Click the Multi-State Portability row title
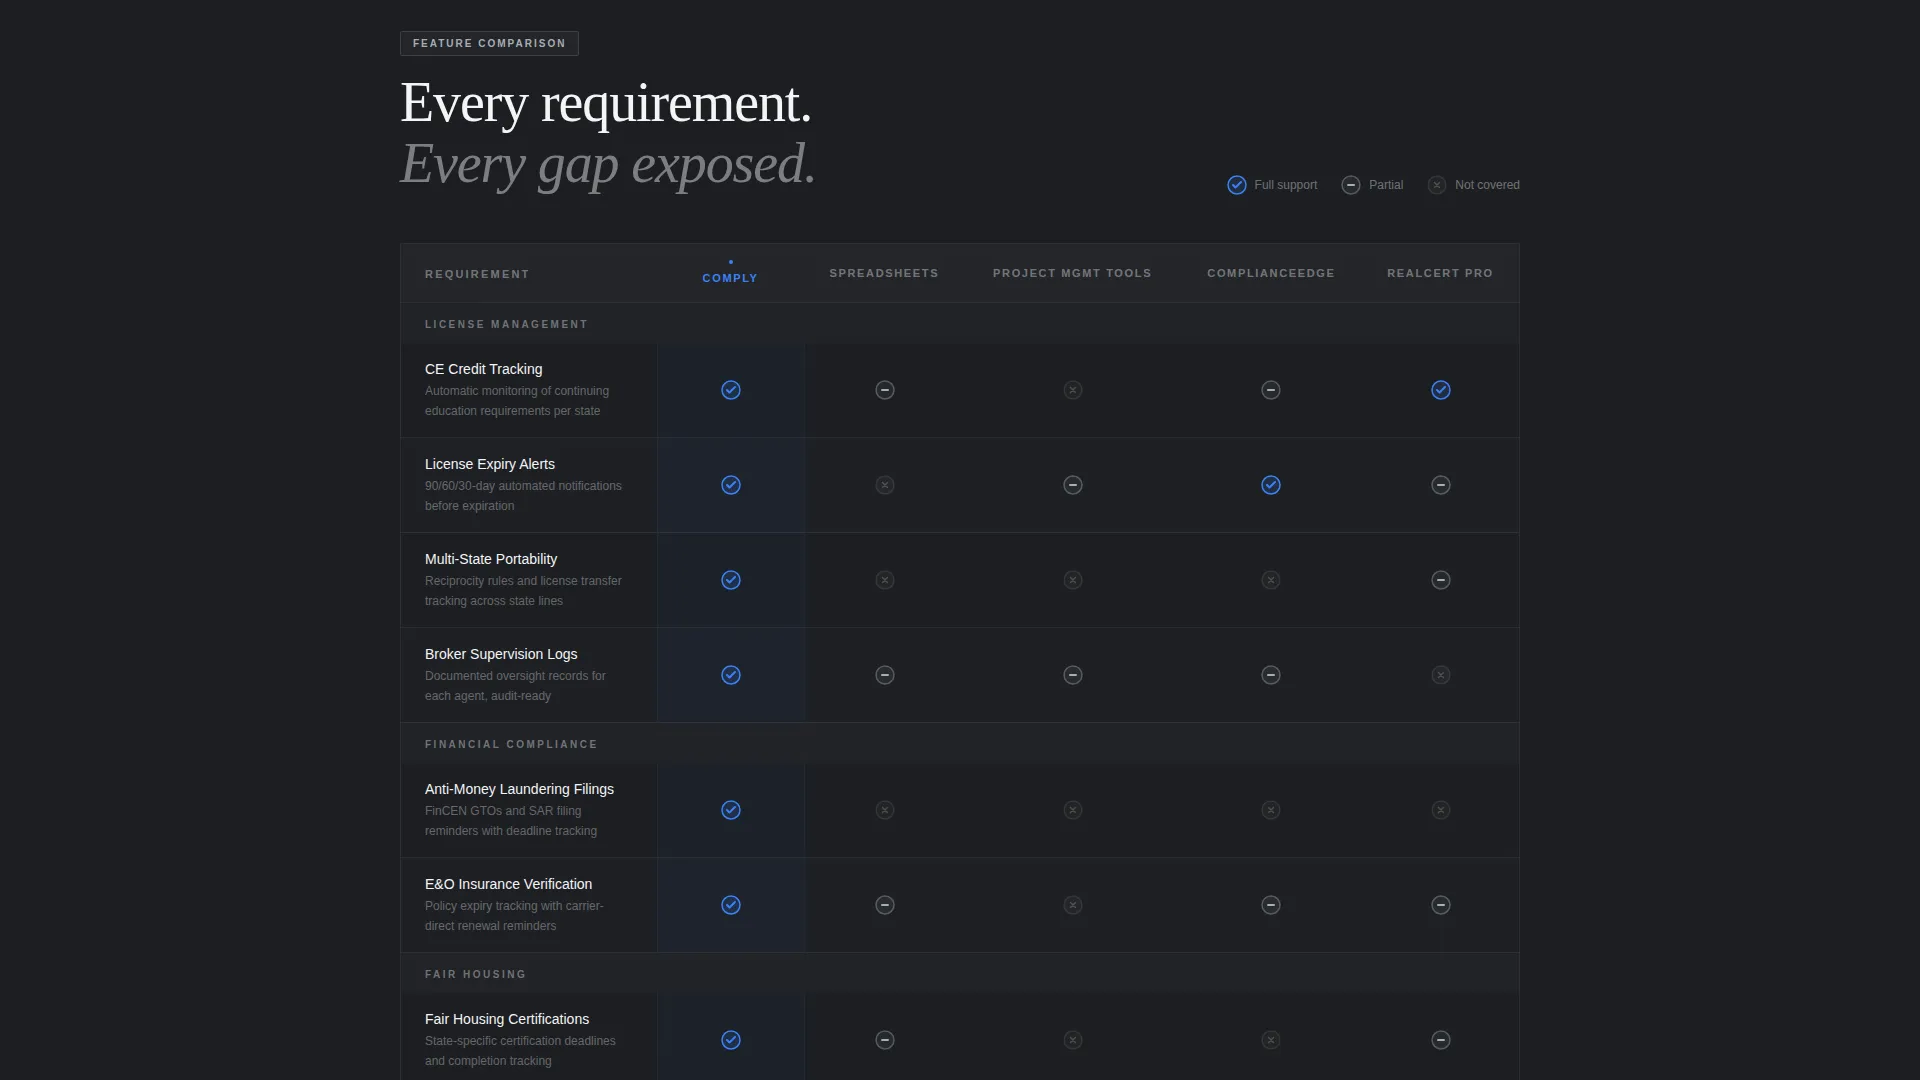 tap(491, 559)
